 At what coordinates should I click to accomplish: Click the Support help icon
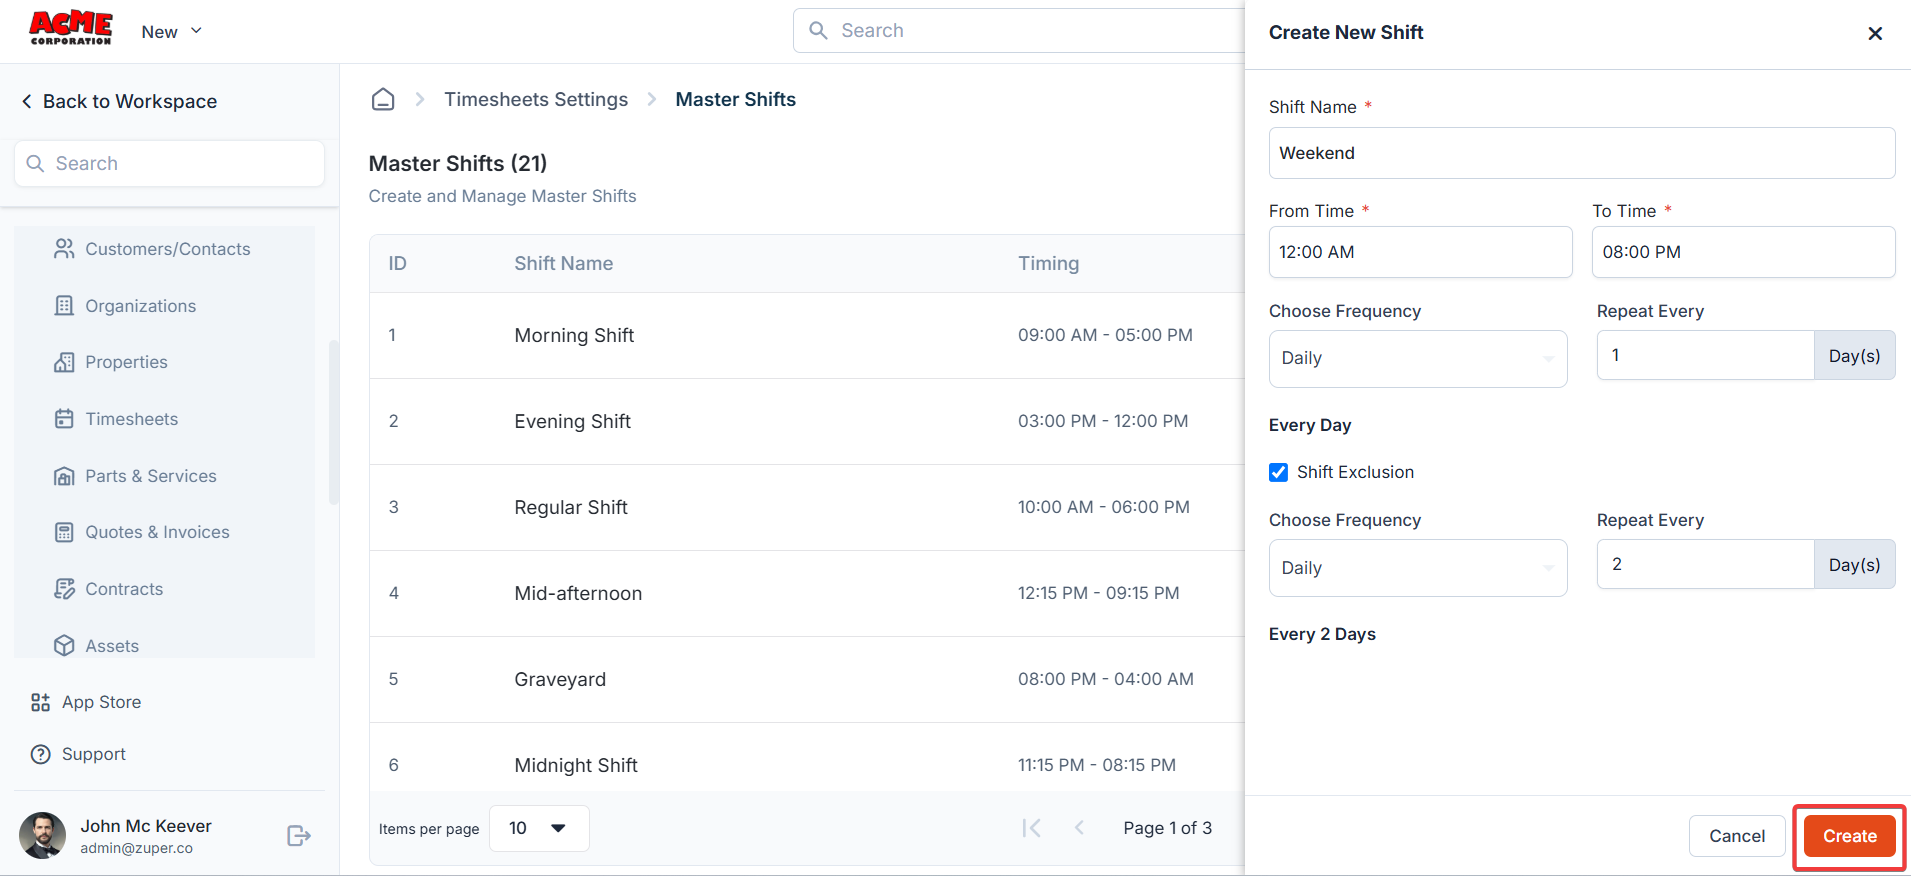tap(40, 754)
